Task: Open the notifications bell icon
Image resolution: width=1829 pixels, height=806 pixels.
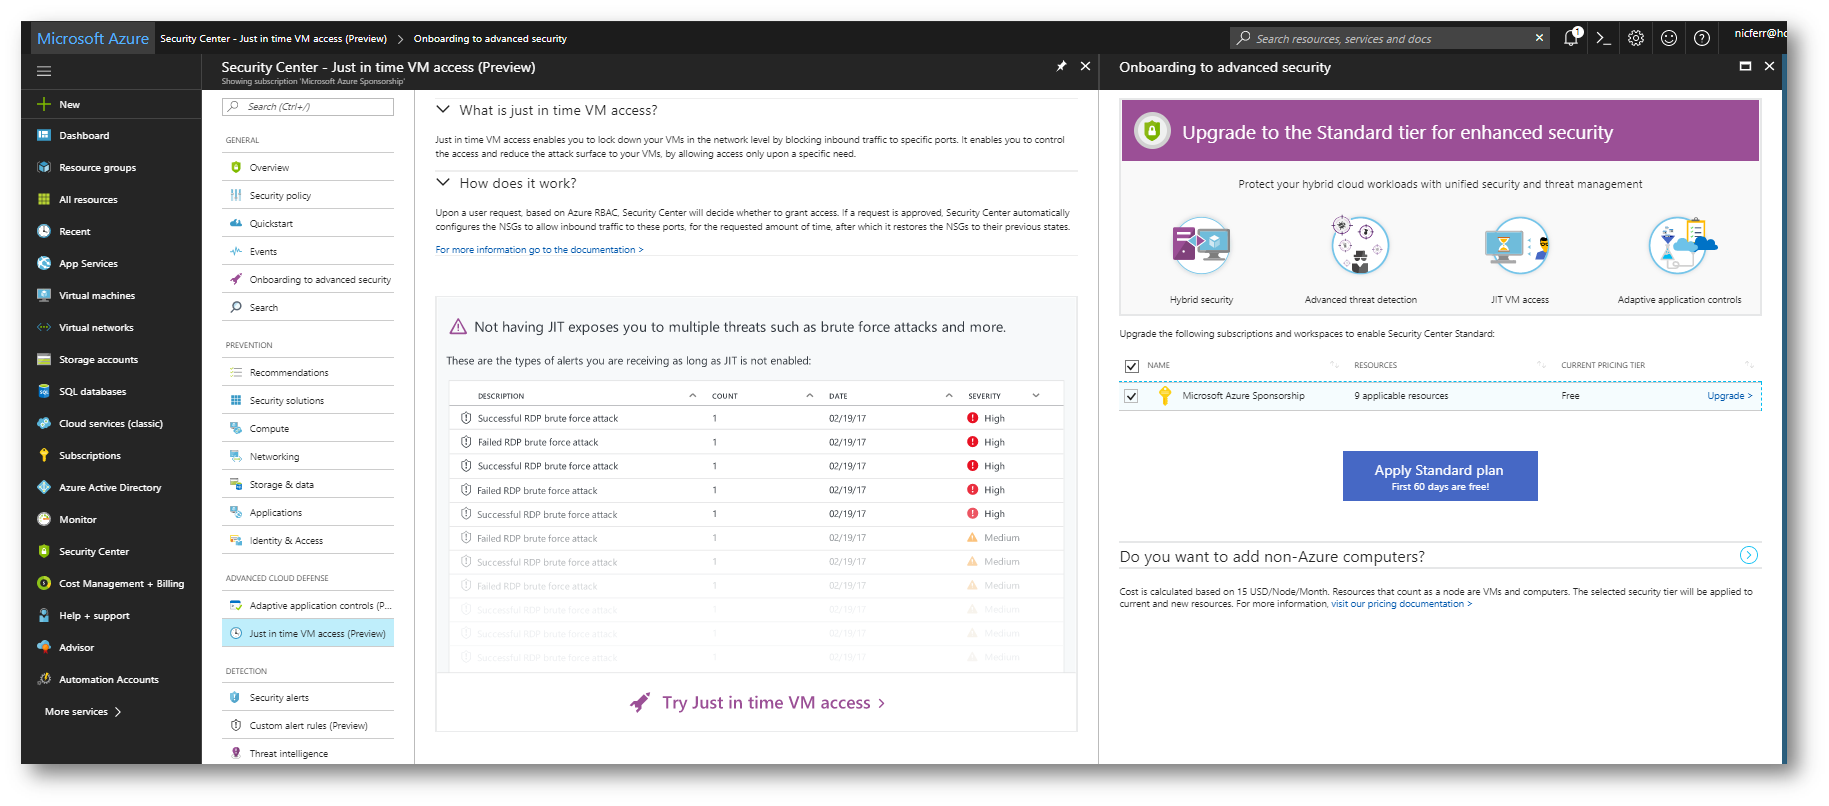Action: tap(1571, 38)
